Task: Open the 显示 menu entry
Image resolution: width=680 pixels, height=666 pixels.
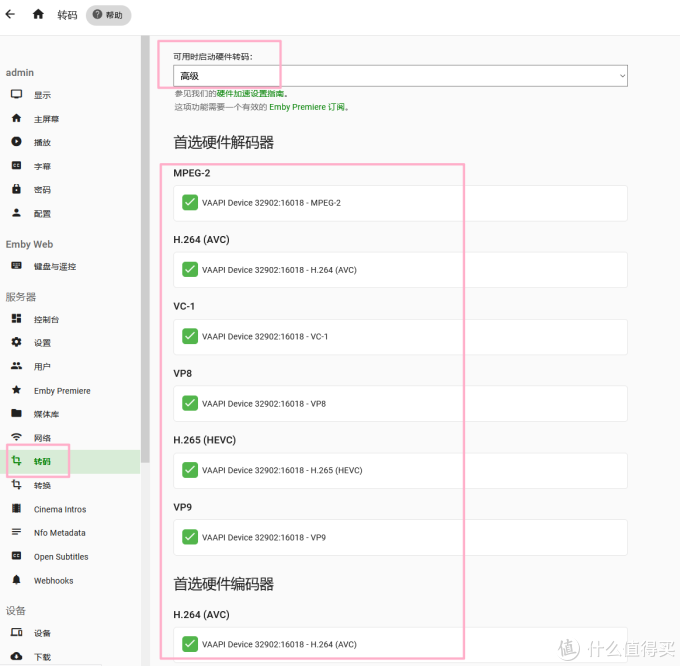Action: pyautogui.click(x=70, y=95)
